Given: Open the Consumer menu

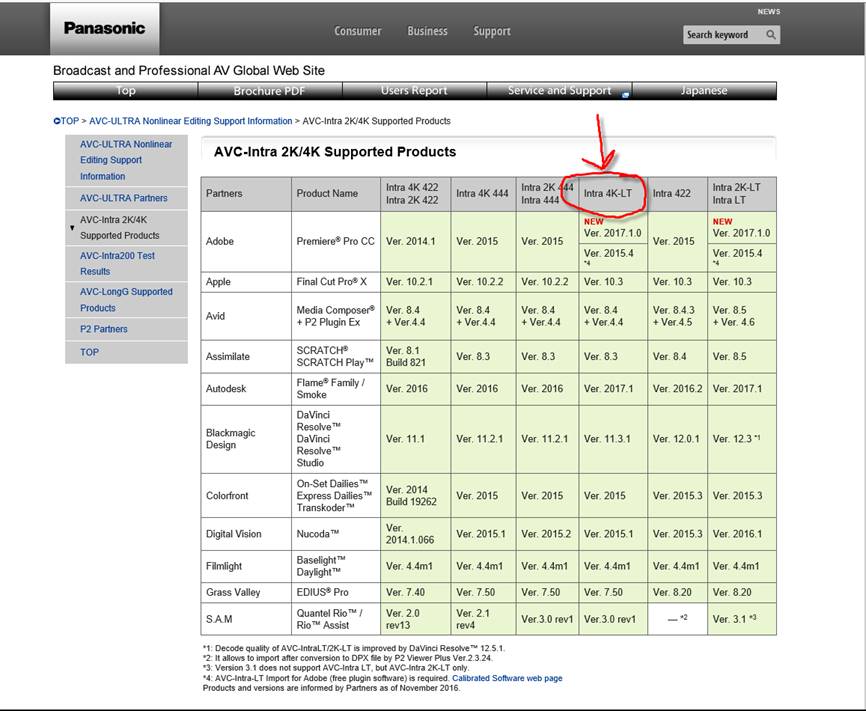Looking at the screenshot, I should point(358,31).
